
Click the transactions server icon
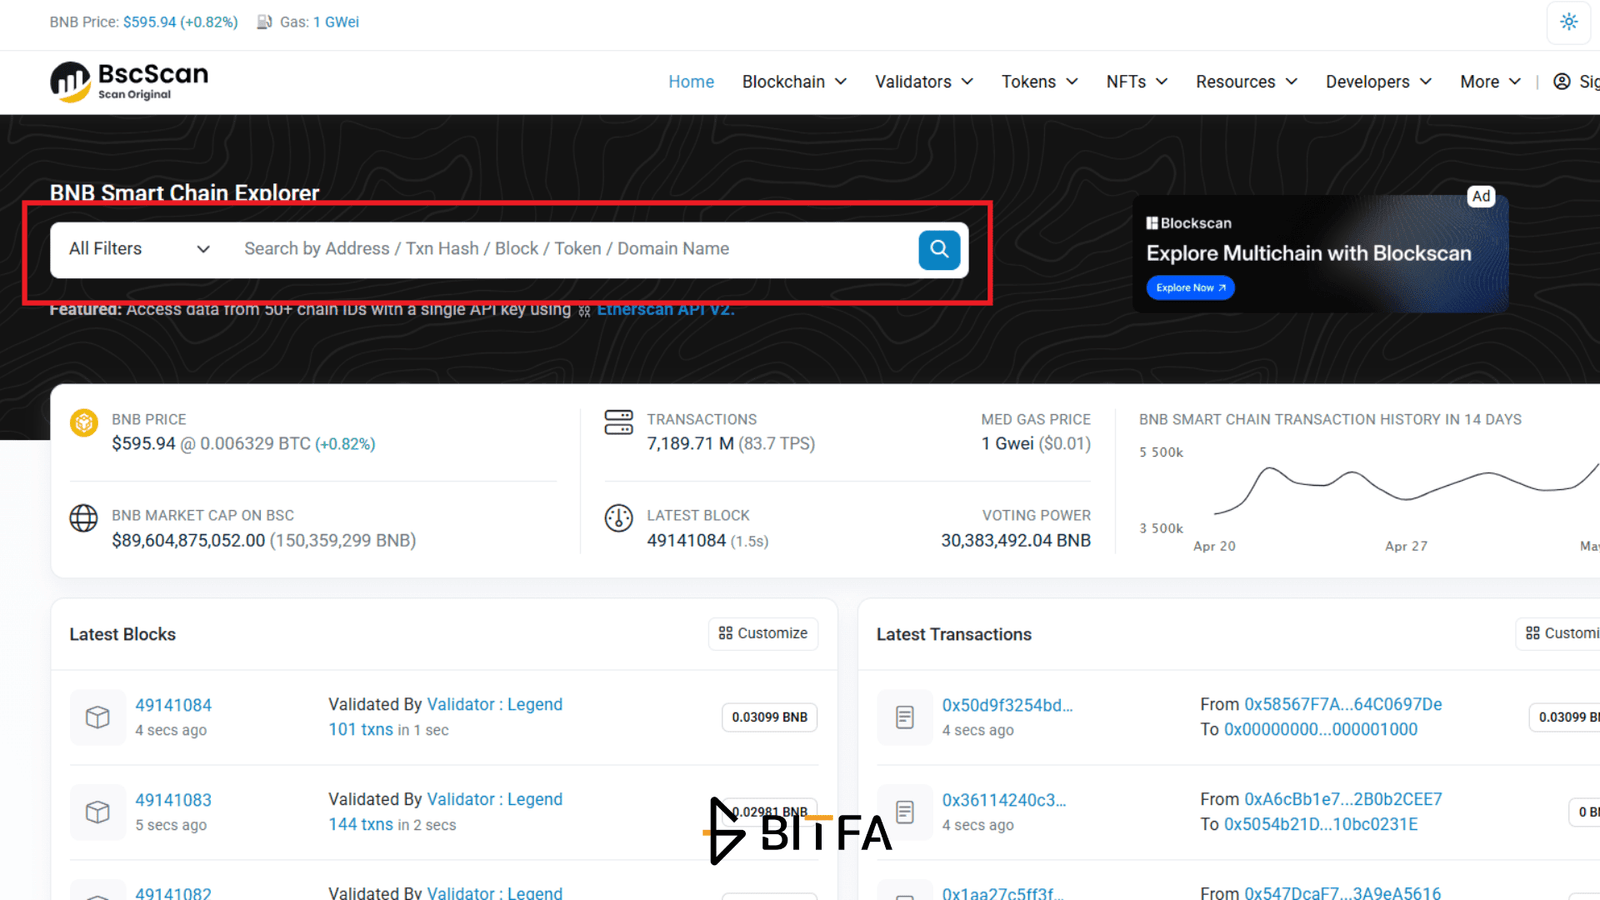point(619,422)
